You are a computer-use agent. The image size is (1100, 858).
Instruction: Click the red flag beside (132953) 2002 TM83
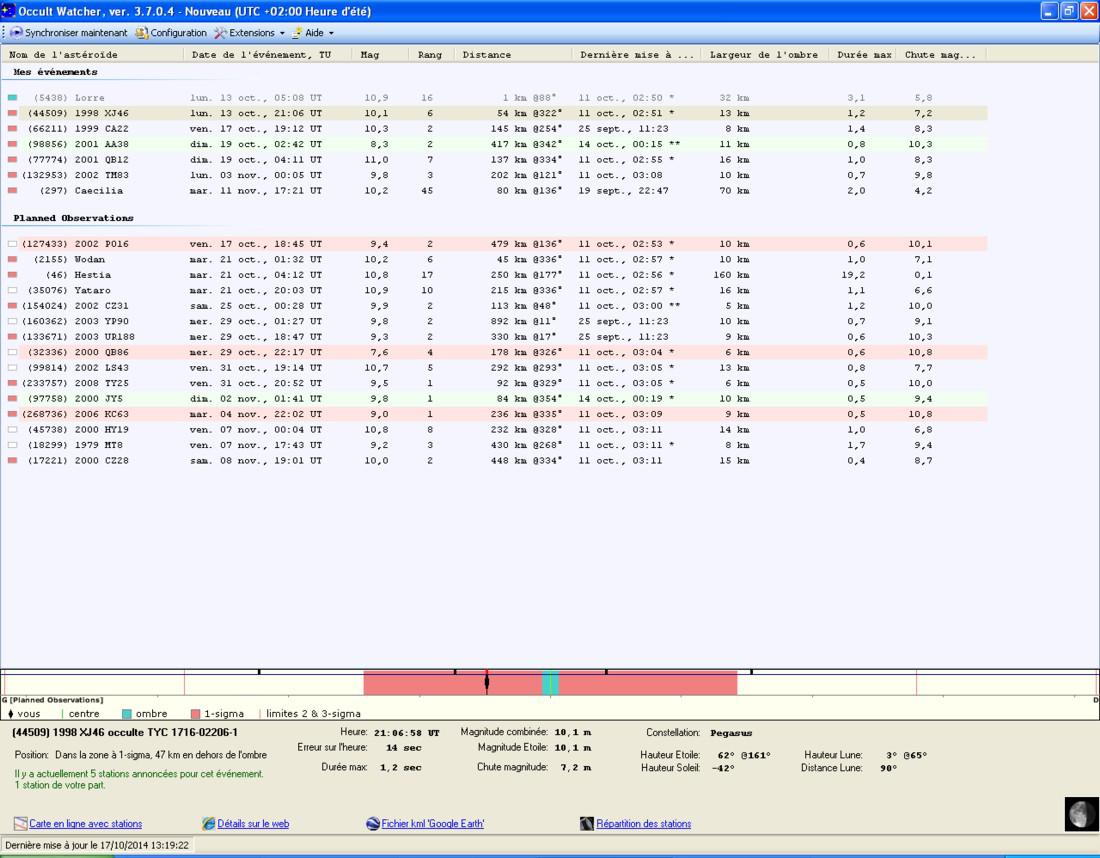13,175
